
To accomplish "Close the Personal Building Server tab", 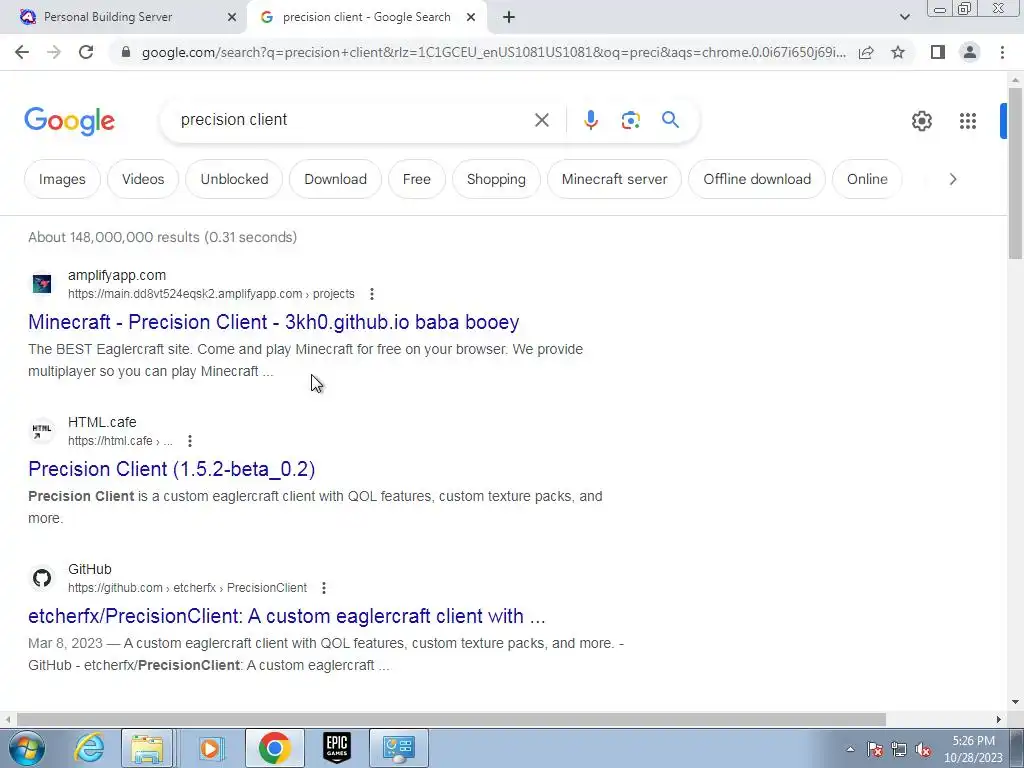I will [x=232, y=18].
